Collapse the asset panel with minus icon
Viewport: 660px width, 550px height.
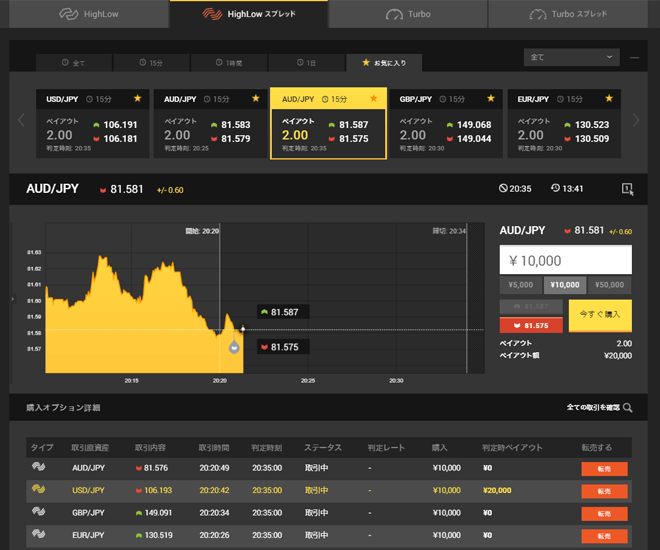pyautogui.click(x=634, y=58)
